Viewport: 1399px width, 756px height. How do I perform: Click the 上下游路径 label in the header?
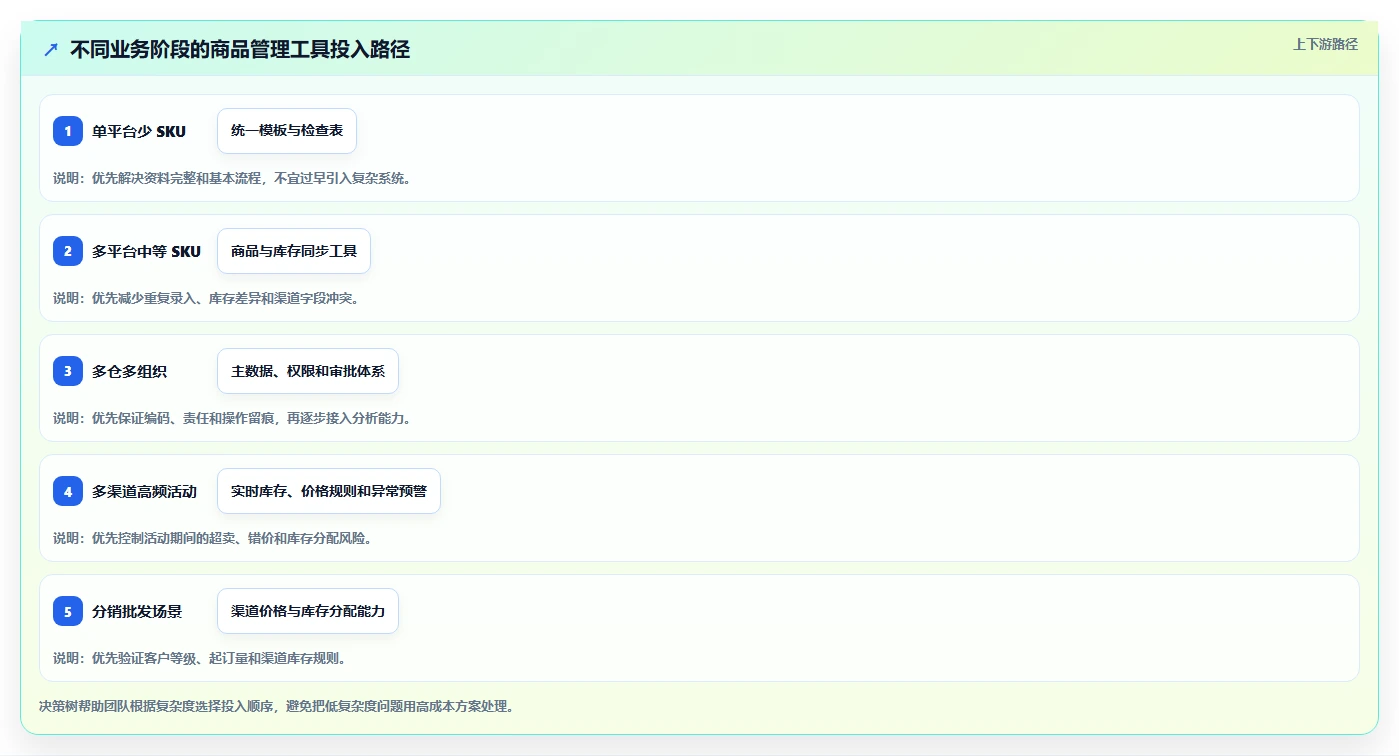pyautogui.click(x=1325, y=44)
